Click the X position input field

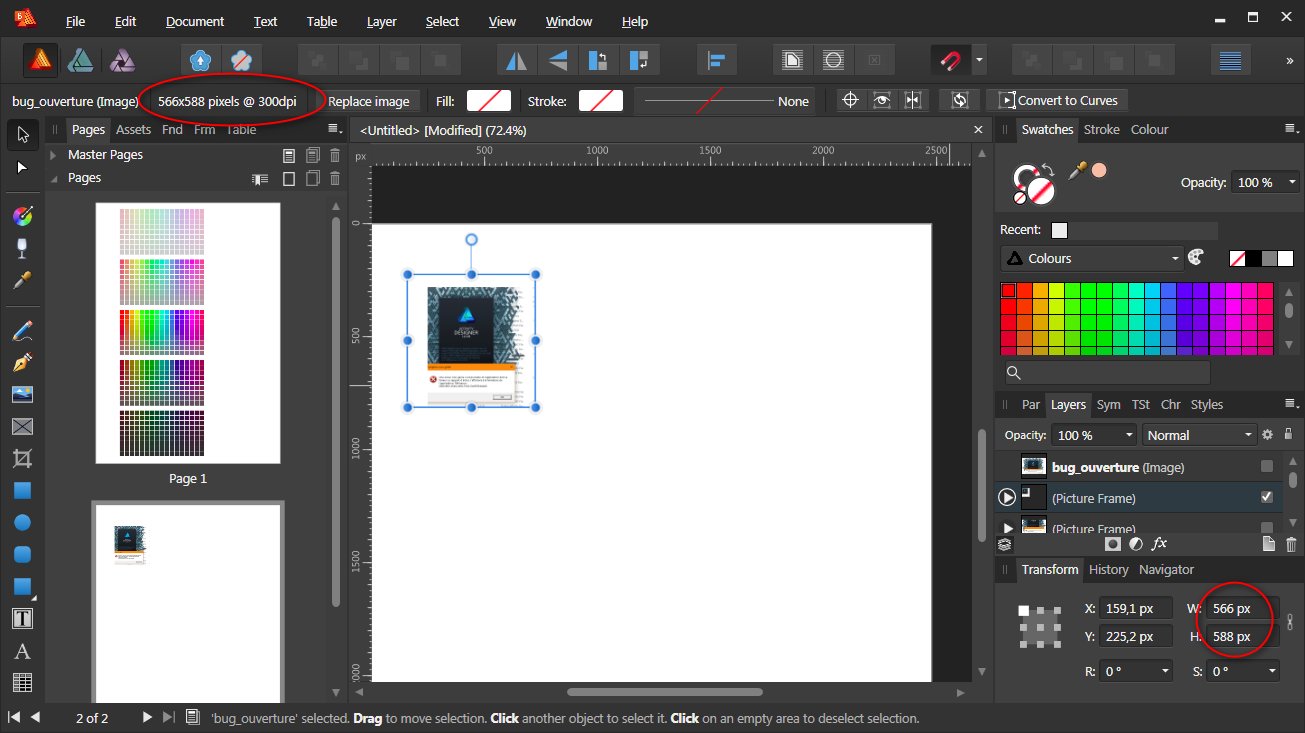click(x=1136, y=608)
